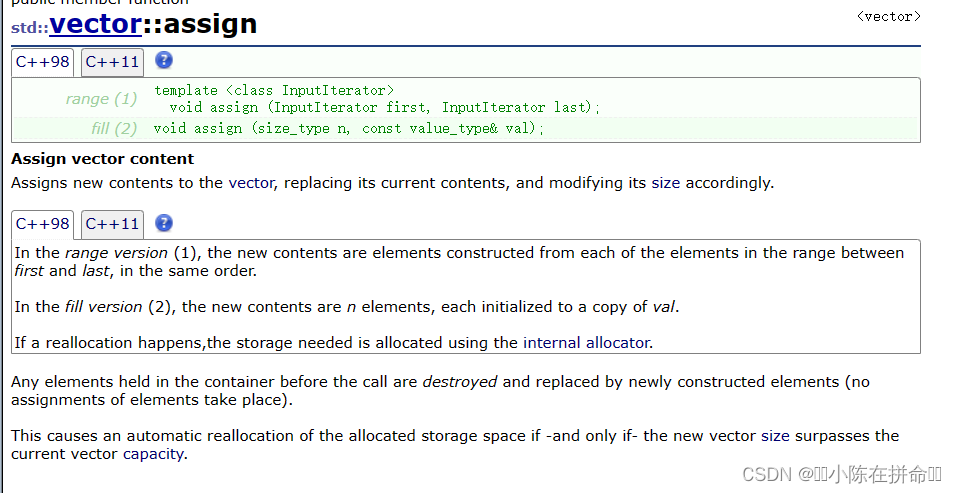Switch to C++11 tab above the description box
Screen dimensions: 956x493
112,224
